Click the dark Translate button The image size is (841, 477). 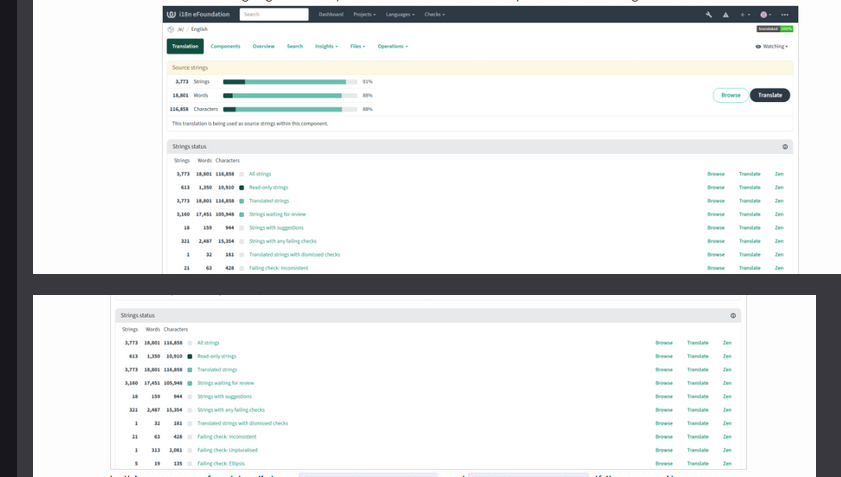pyautogui.click(x=770, y=95)
